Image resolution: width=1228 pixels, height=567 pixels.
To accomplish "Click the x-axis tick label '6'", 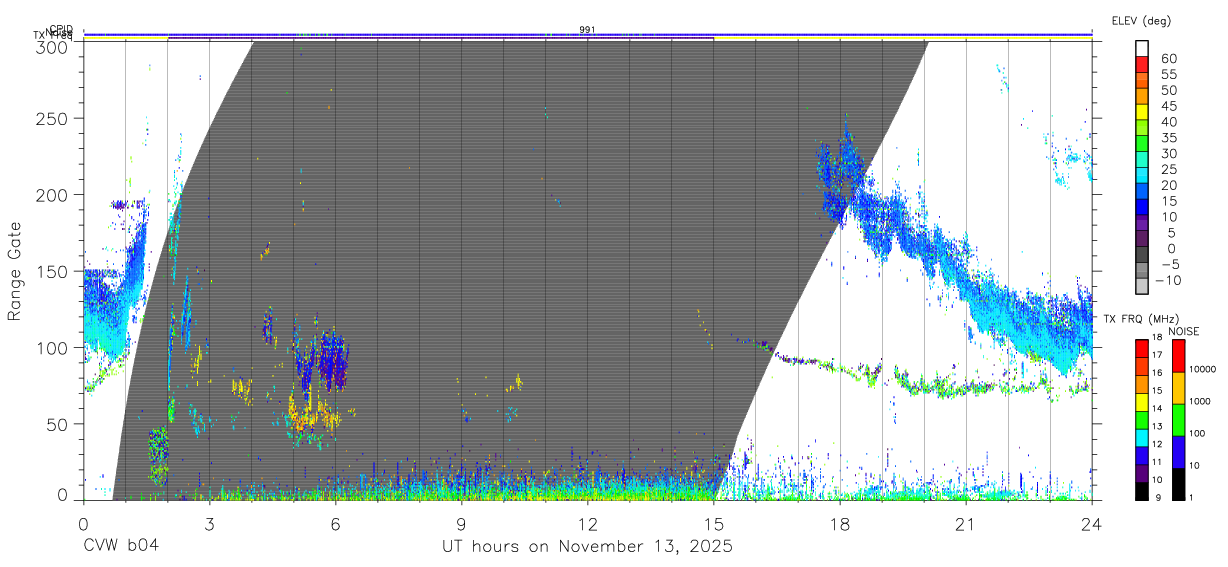I will pos(335,524).
